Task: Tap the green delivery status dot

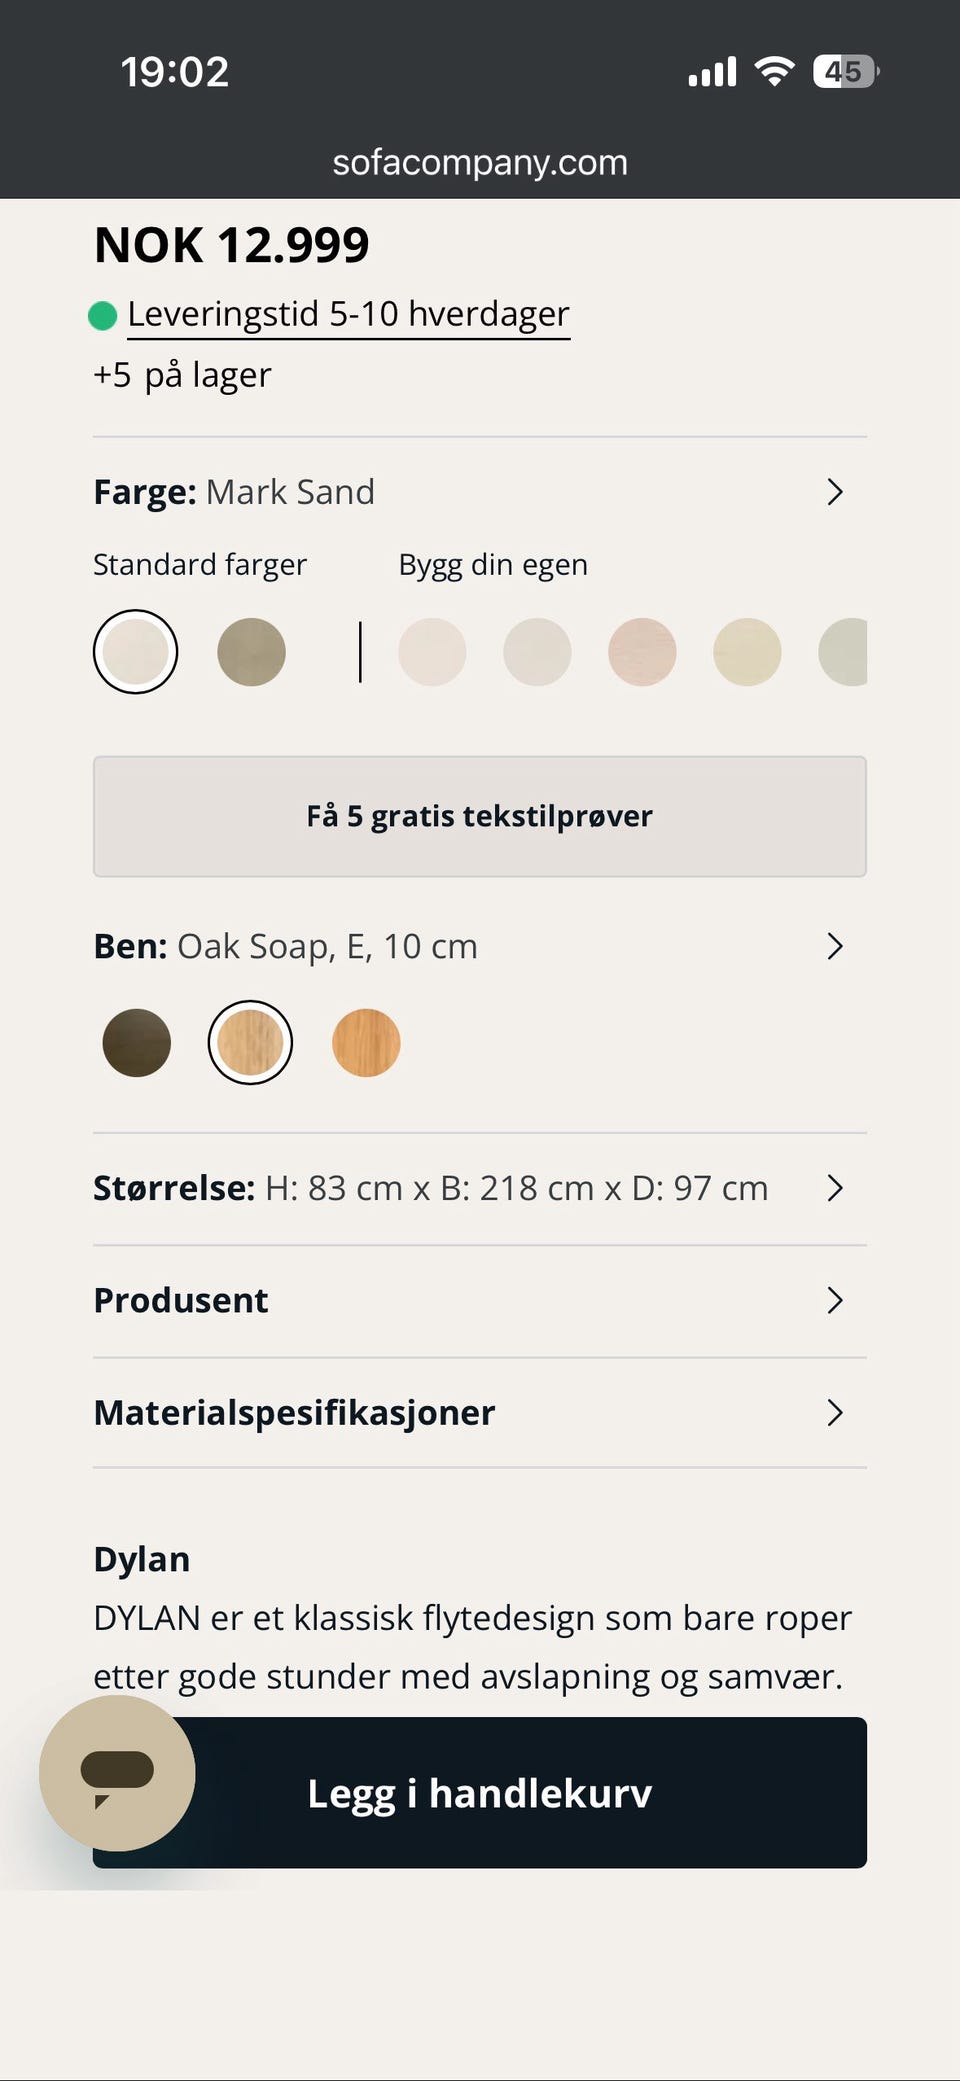Action: point(102,316)
